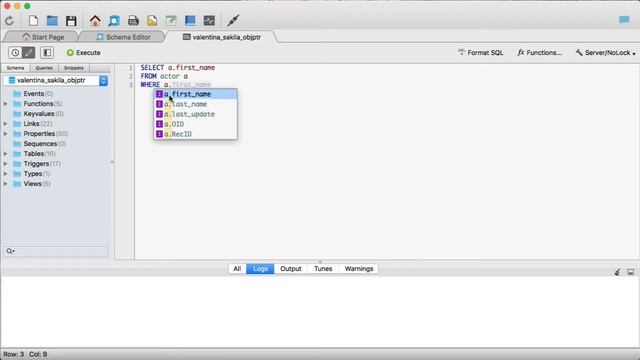Click the Execute button label
The width and height of the screenshot is (640, 360).
click(88, 53)
